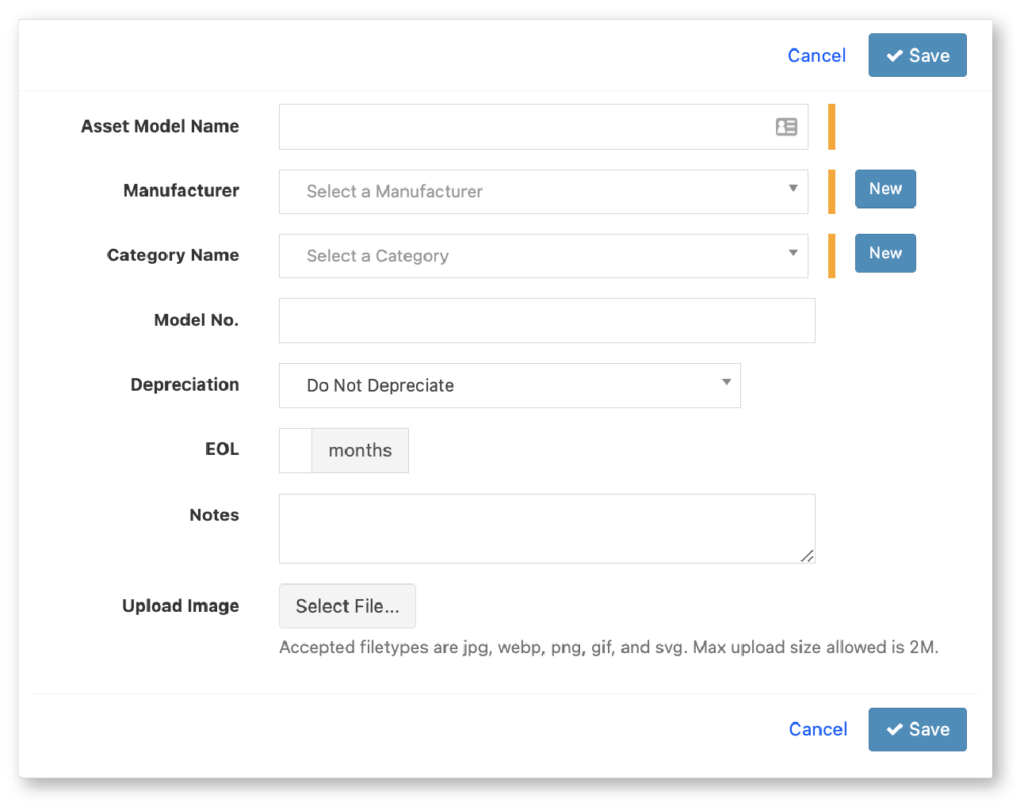Click inside the Notes text area
This screenshot has height=810, width=1024.
pos(546,528)
